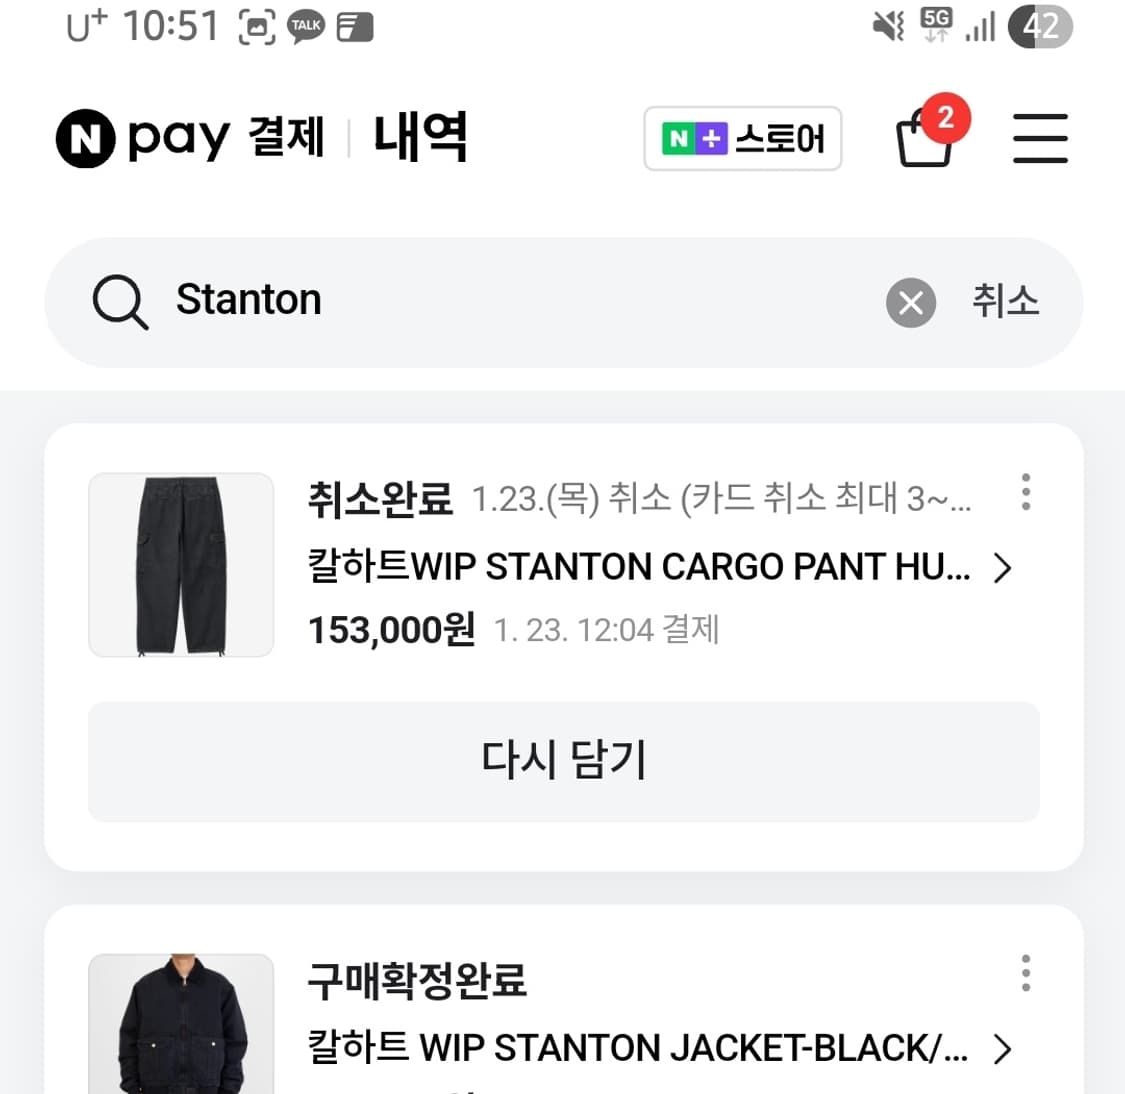Tap the 취소 cancel link

click(1005, 302)
